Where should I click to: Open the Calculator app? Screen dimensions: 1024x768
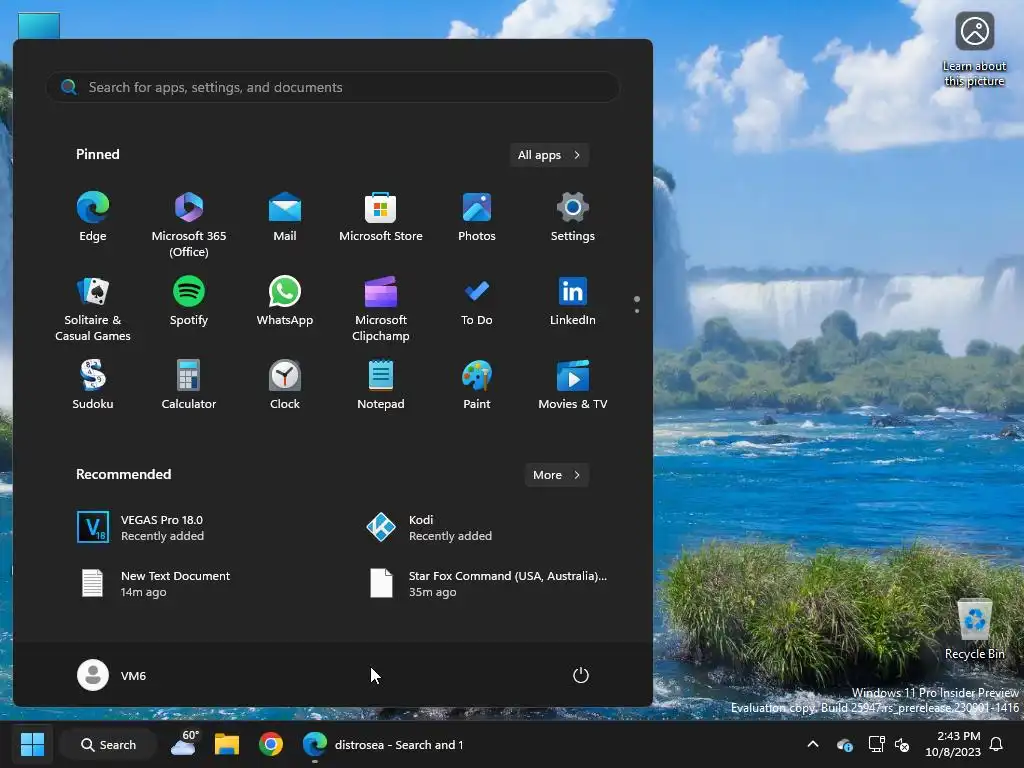click(189, 385)
